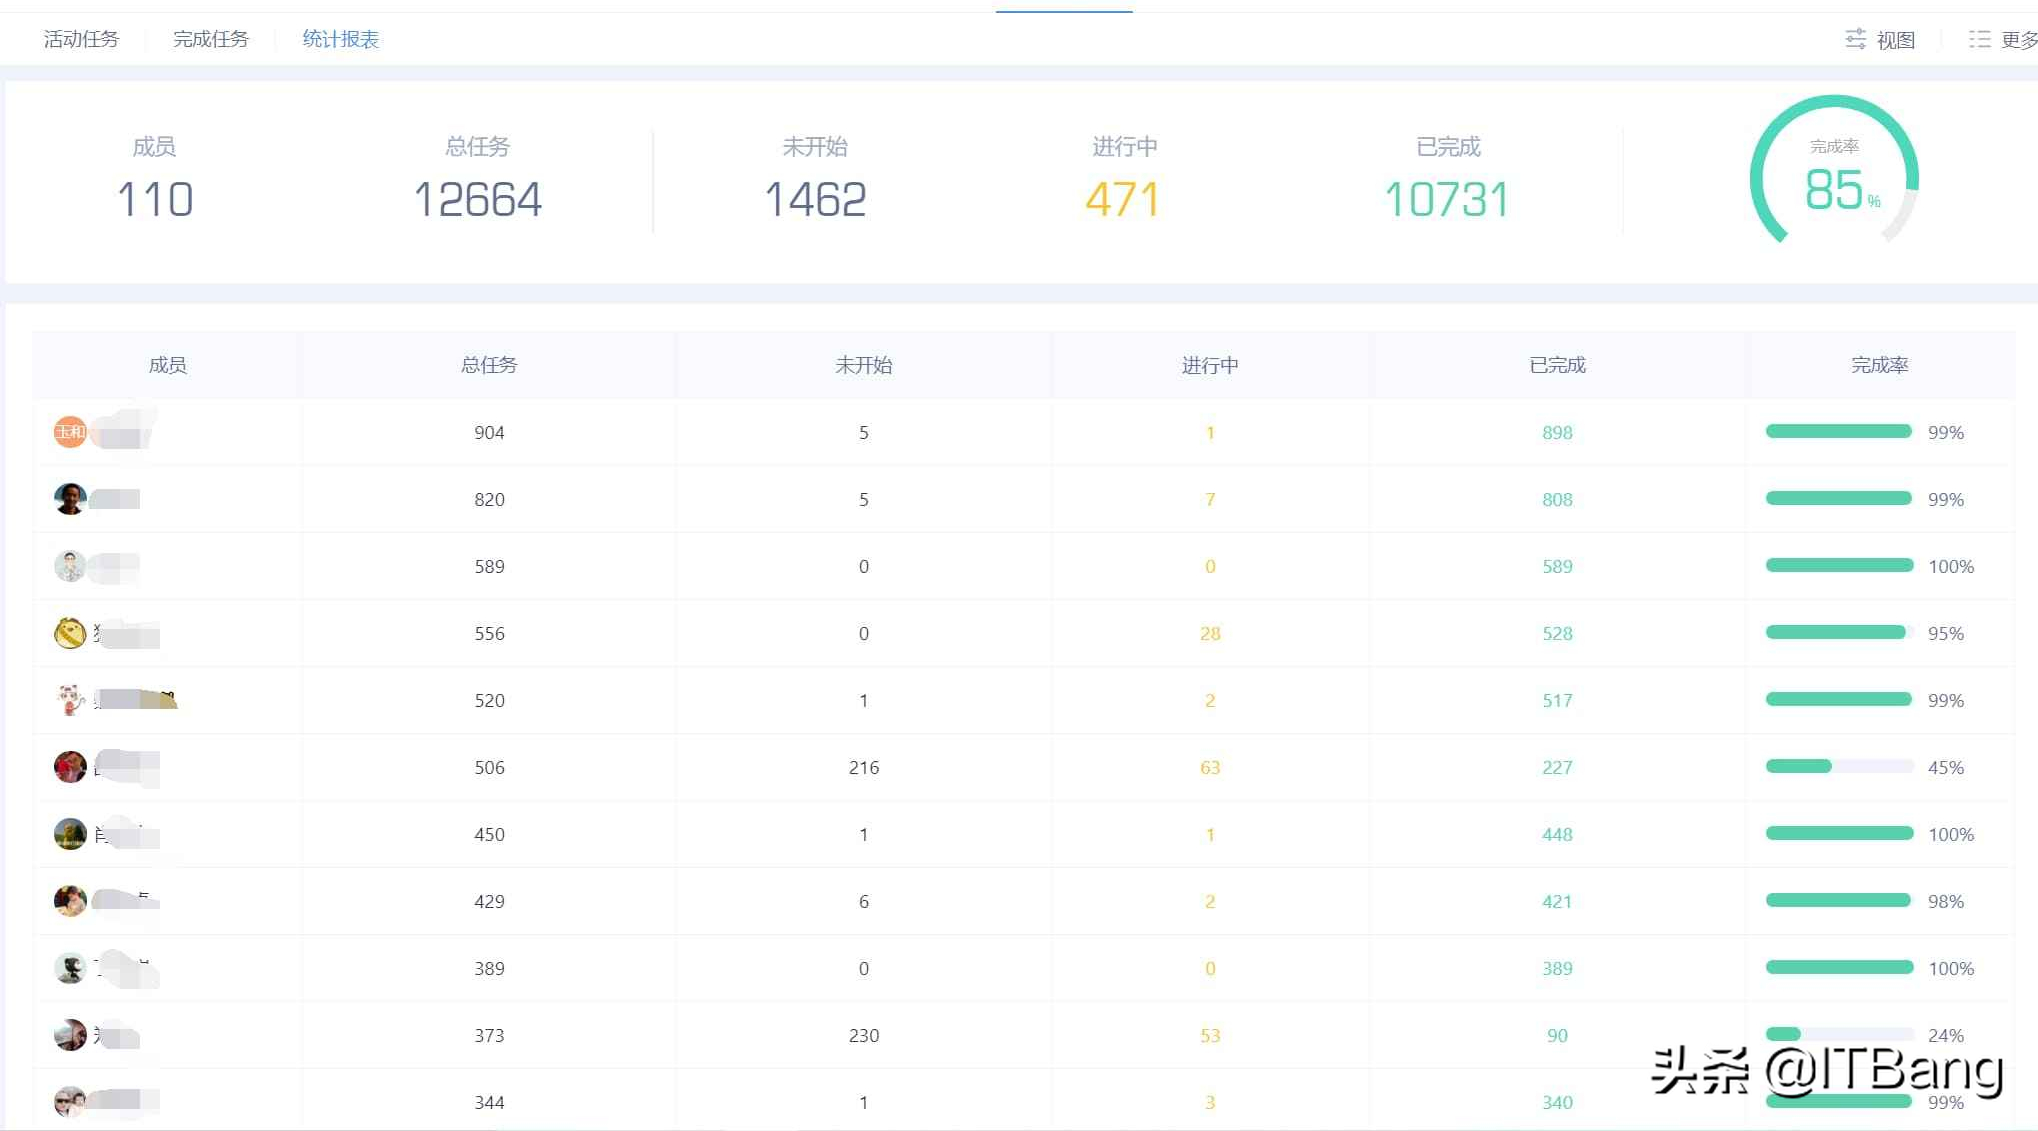Click avatar of member with 429 tasks
Image resolution: width=2038 pixels, height=1131 pixels.
pos(70,901)
